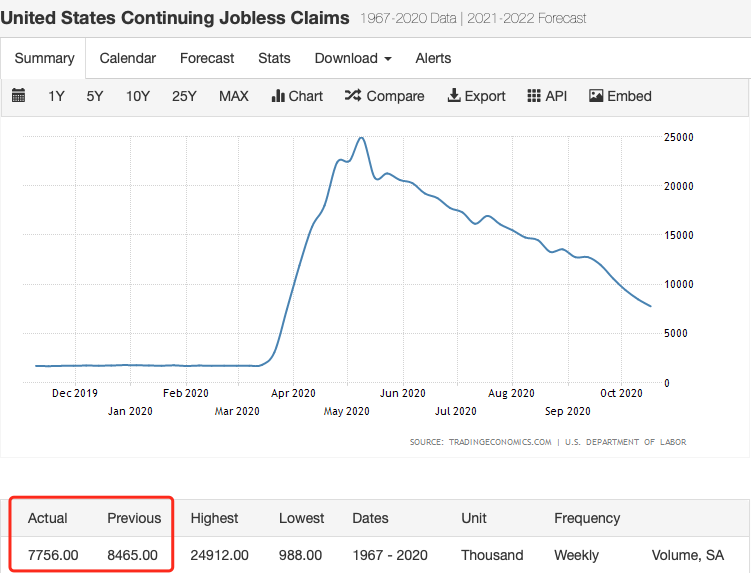Open the Stats tab

click(274, 58)
